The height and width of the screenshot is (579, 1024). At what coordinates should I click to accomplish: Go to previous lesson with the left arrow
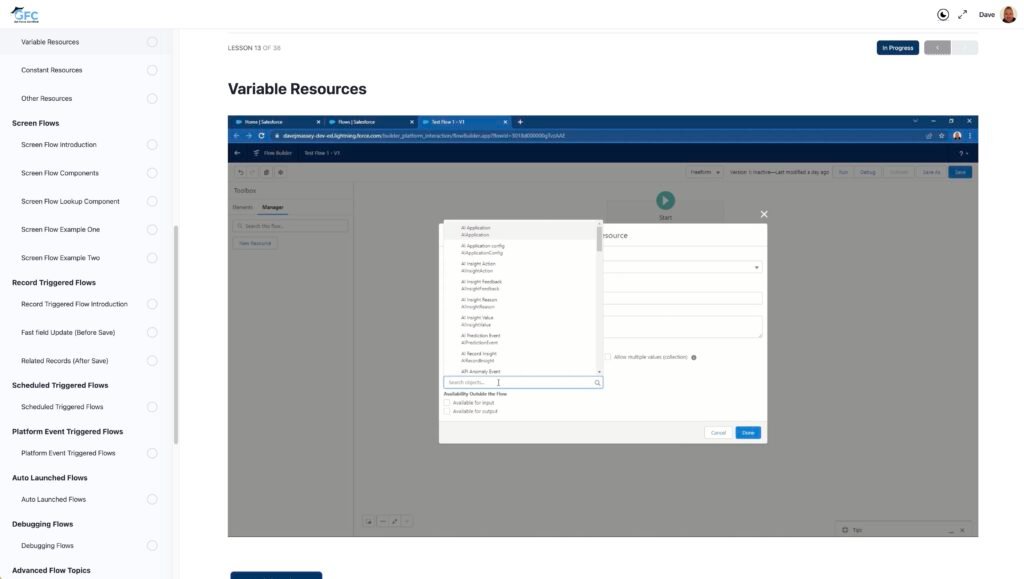937,48
